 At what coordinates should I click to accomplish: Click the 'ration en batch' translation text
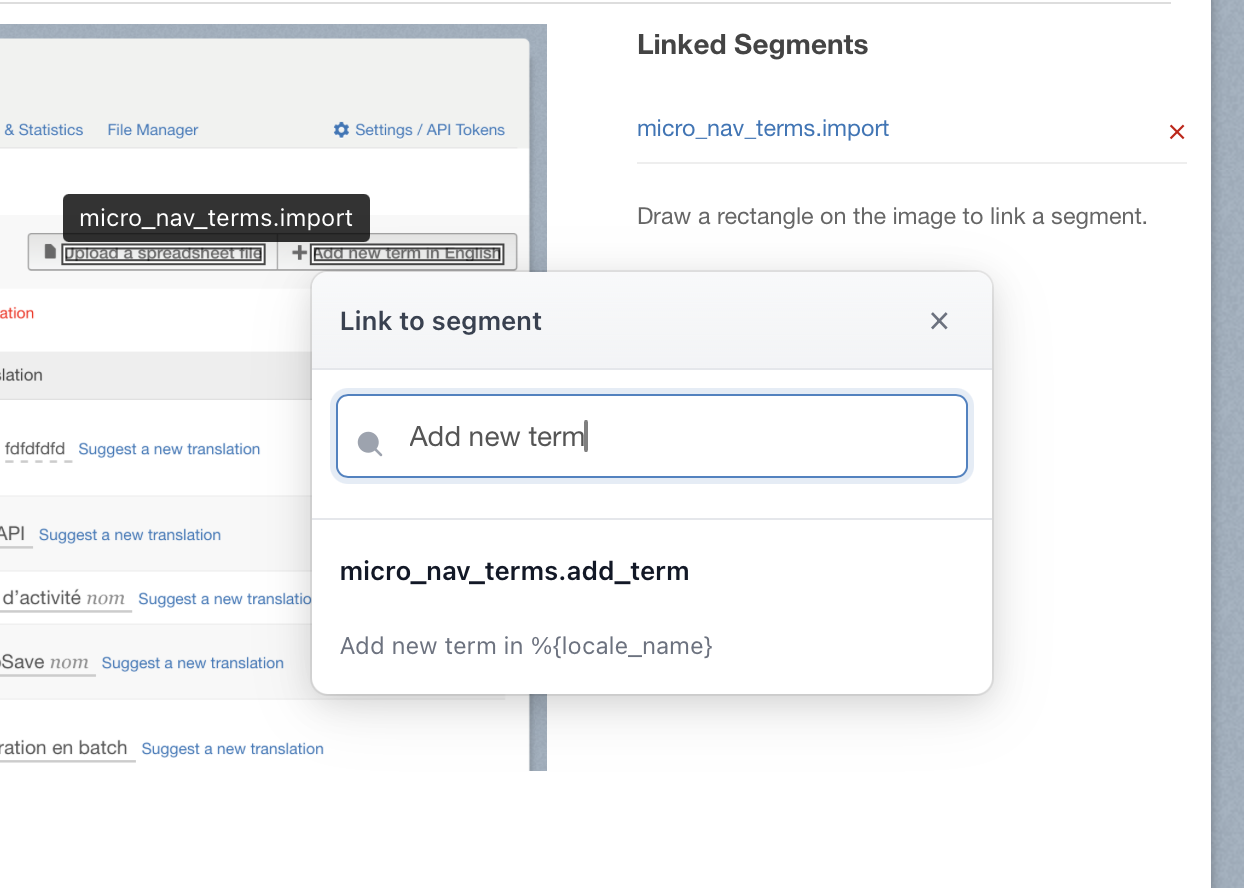[x=64, y=748]
